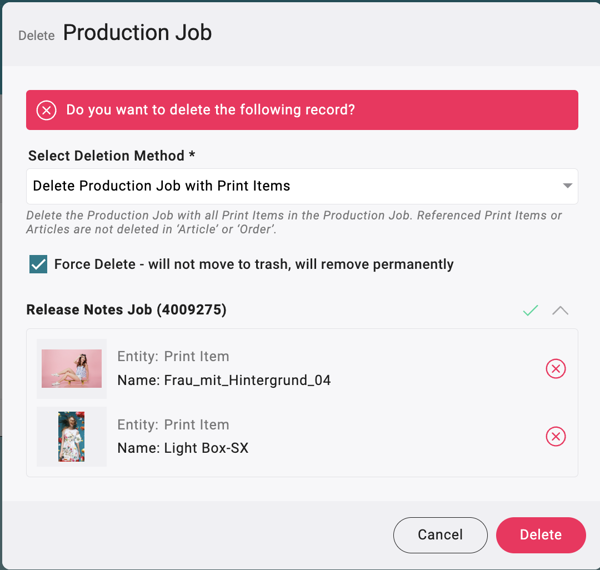Click the green checkmark beside Release Notes Job
Image resolution: width=600 pixels, height=570 pixels.
tap(530, 311)
